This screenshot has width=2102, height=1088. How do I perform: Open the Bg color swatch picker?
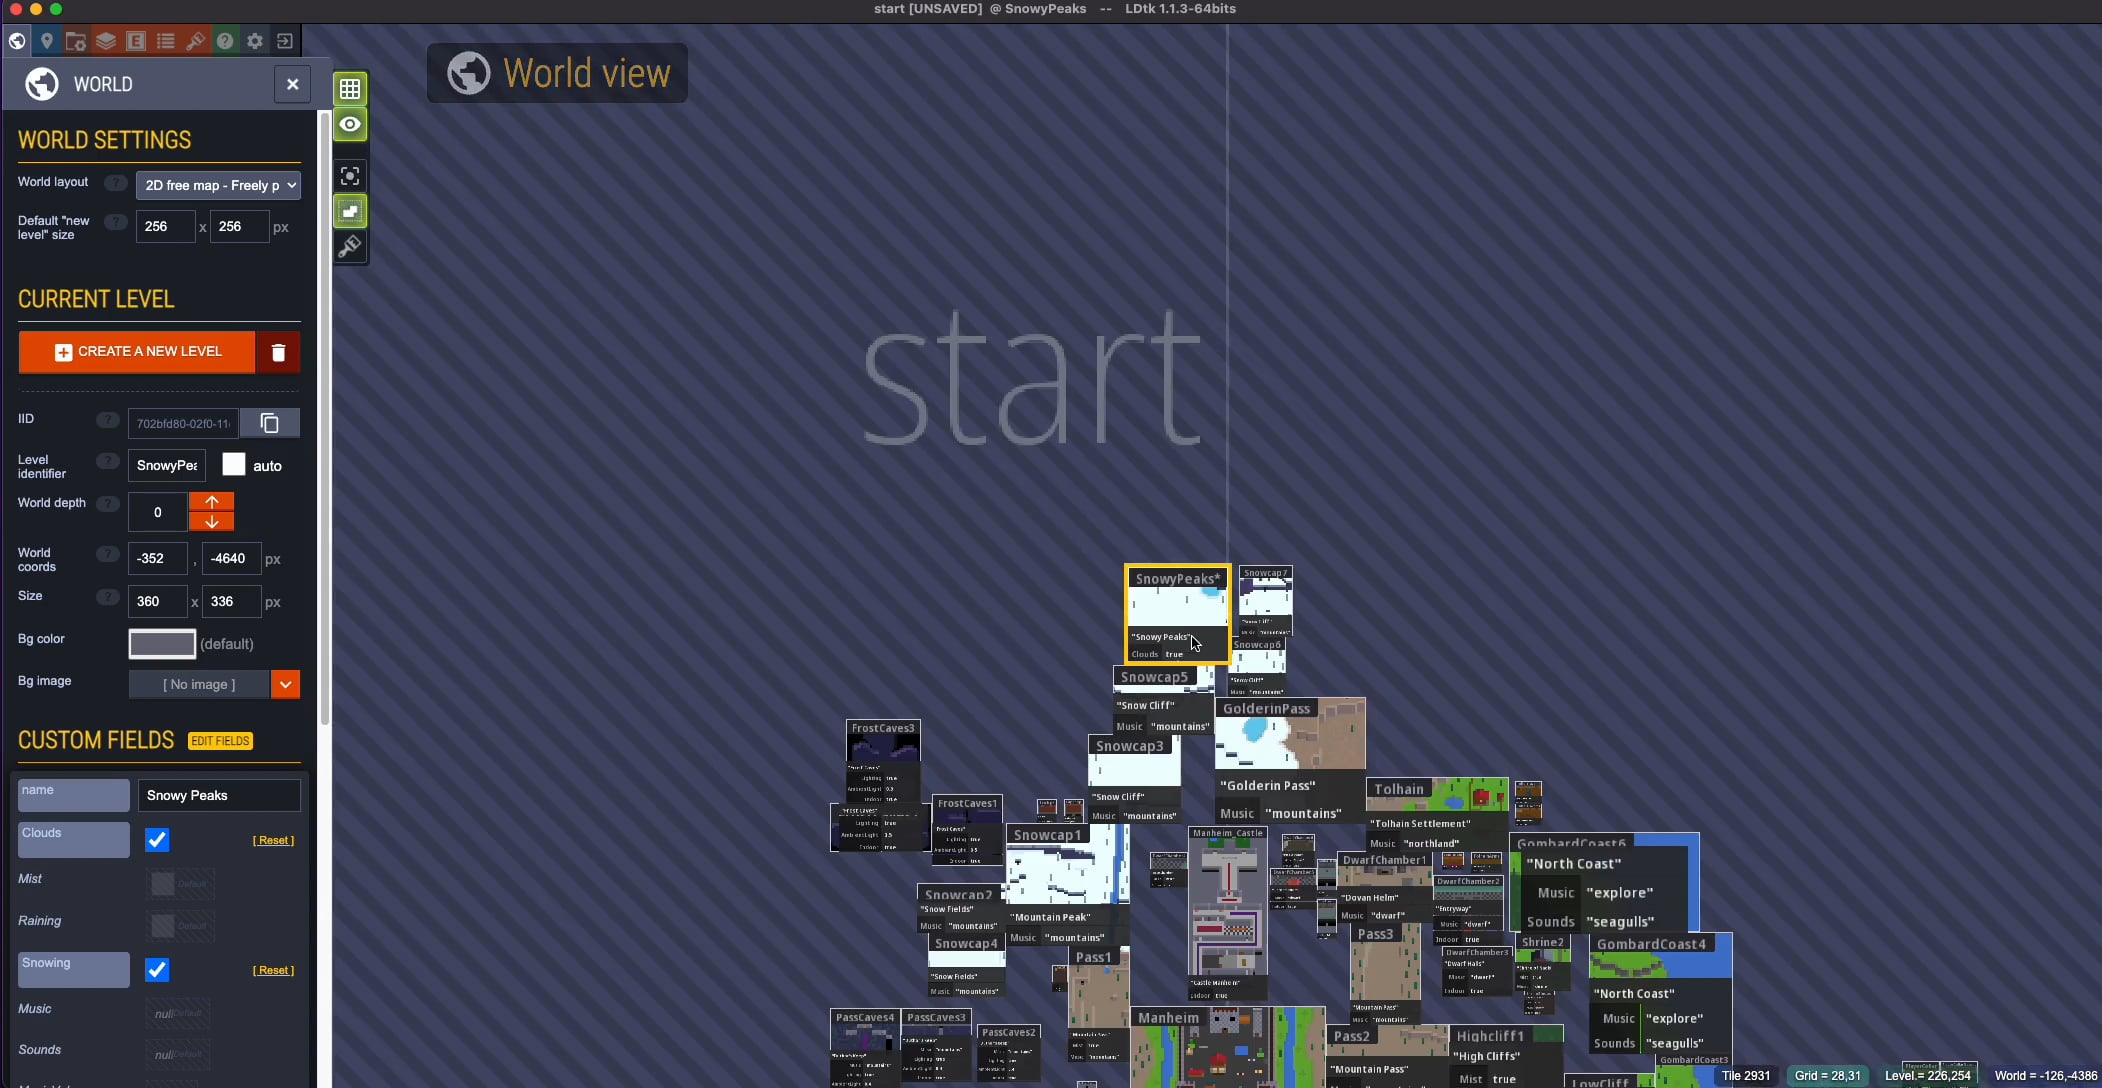(x=161, y=643)
